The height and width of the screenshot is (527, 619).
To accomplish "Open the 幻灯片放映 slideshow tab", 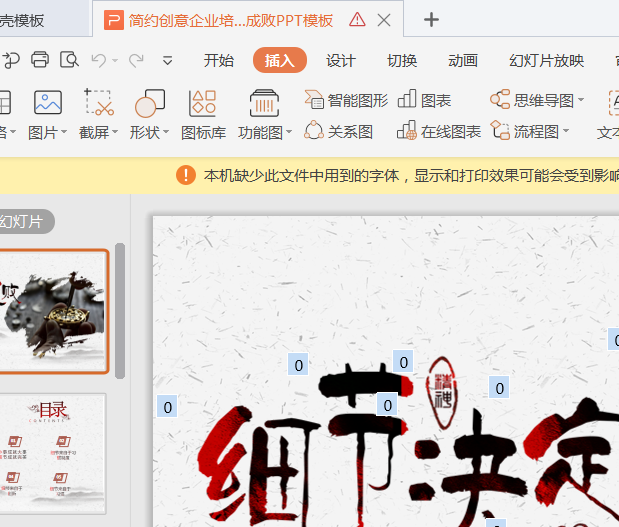I will coord(546,60).
